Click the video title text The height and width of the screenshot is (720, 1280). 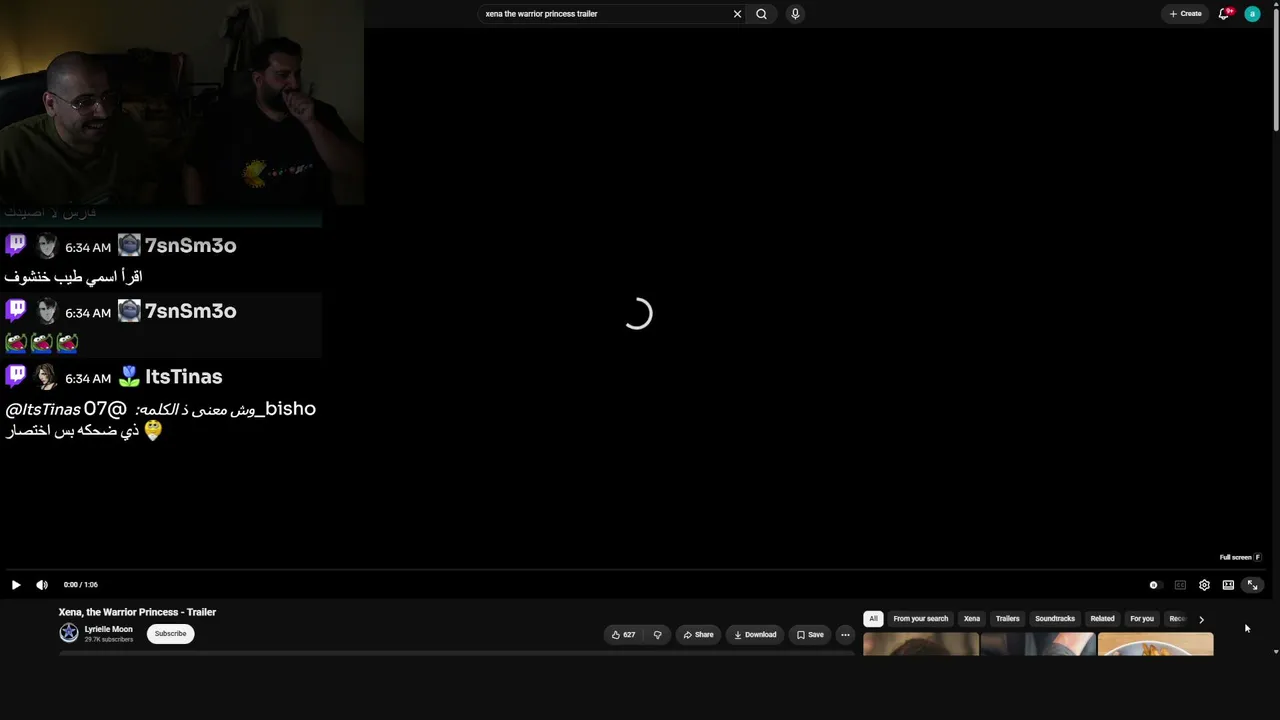pos(137,612)
